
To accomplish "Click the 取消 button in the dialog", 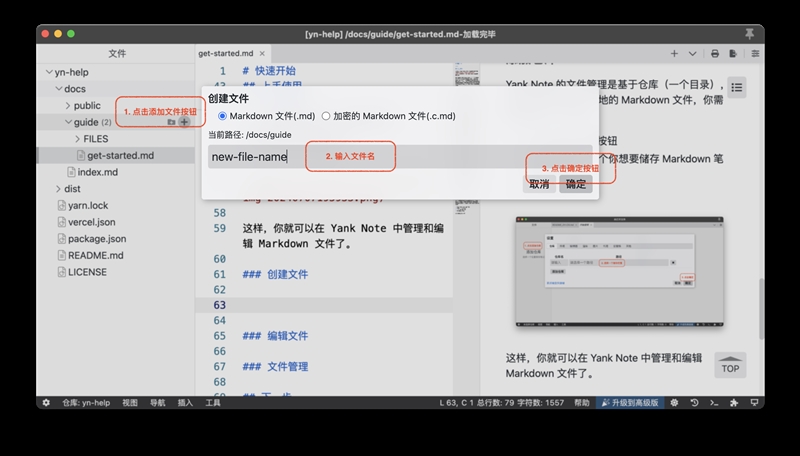I will 539,184.
